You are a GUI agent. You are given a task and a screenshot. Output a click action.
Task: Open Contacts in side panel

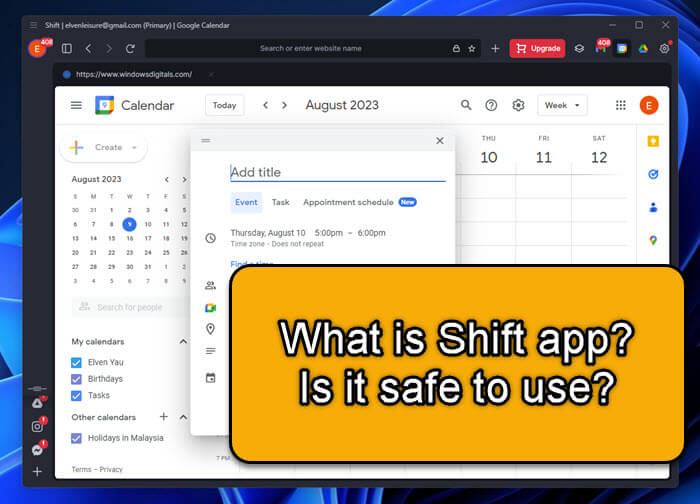point(653,208)
